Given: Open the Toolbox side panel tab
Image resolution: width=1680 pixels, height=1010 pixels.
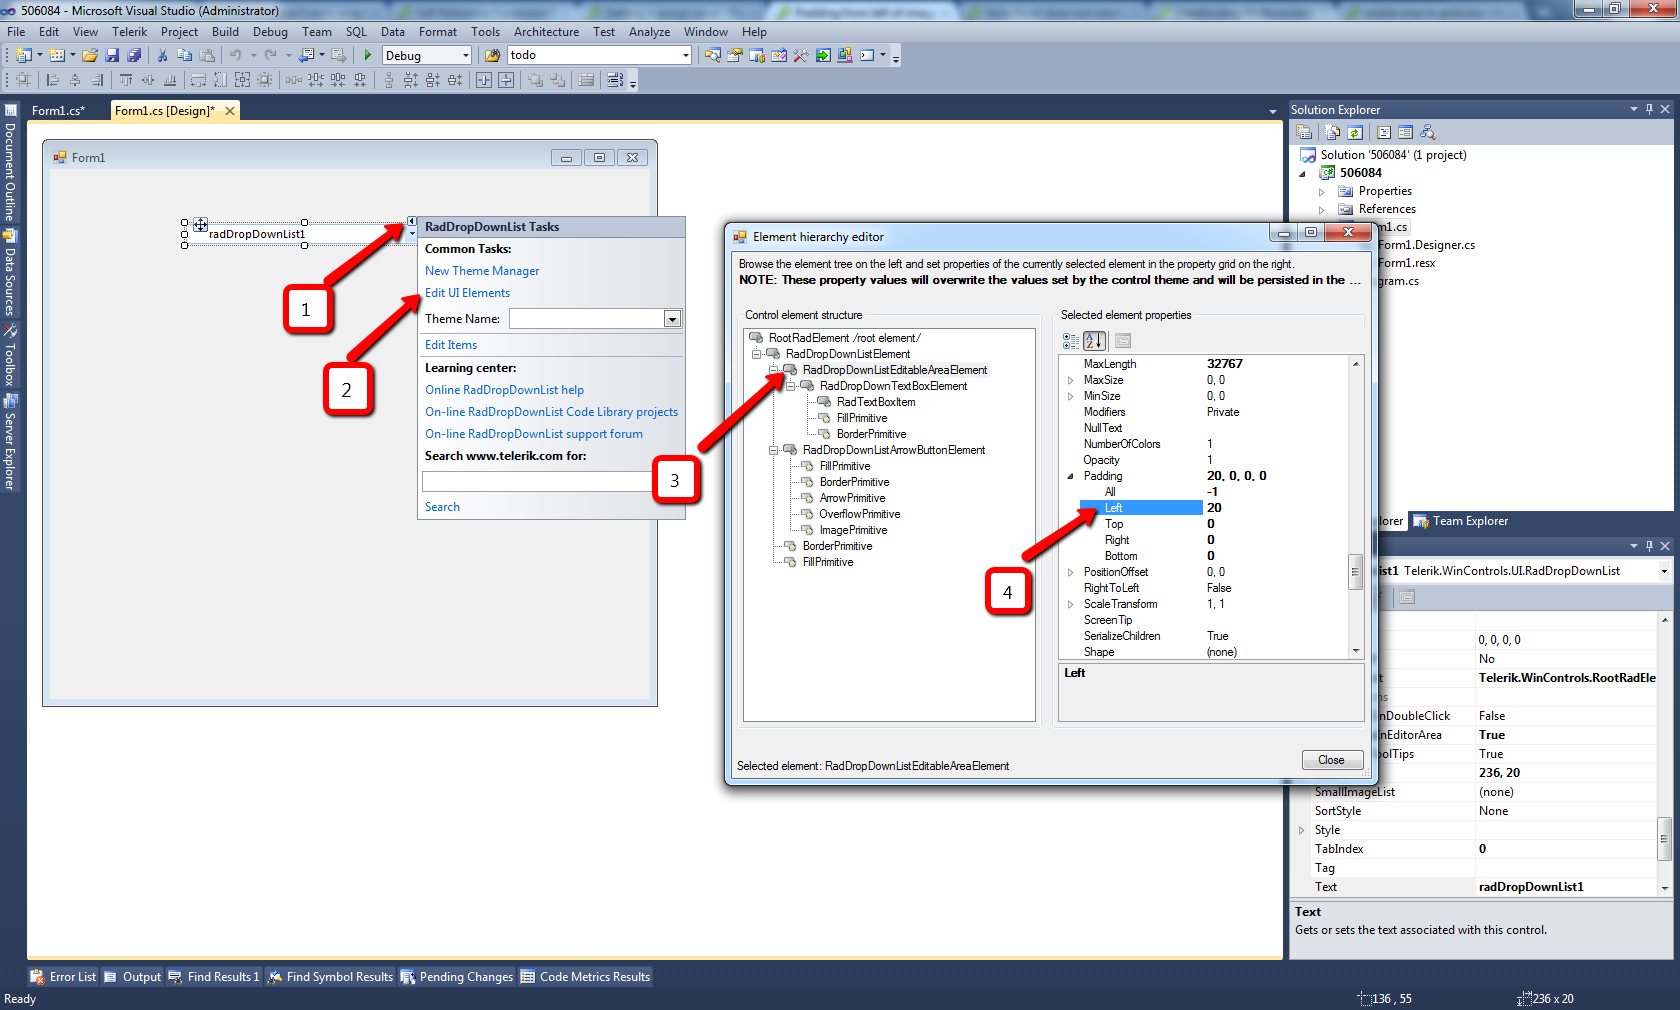Looking at the screenshot, I should pyautogui.click(x=10, y=357).
